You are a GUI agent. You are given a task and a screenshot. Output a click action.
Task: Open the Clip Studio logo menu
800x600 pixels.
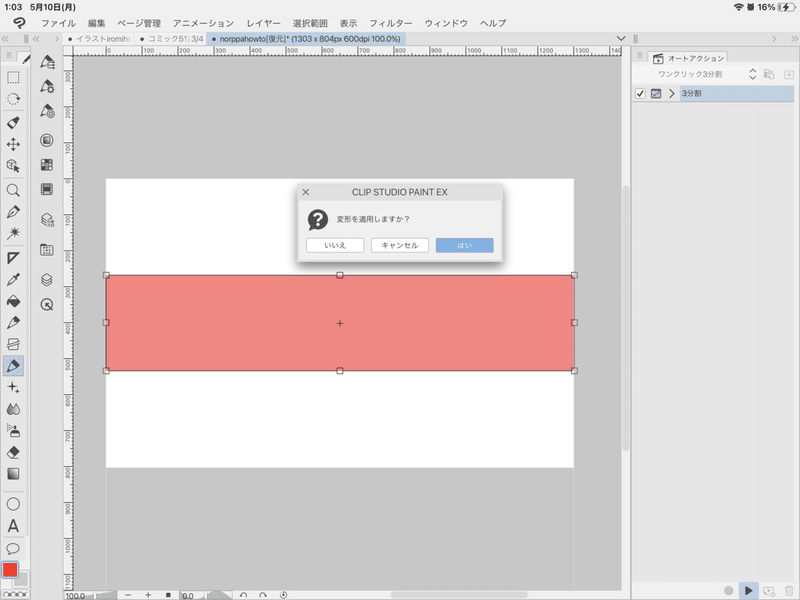19,23
